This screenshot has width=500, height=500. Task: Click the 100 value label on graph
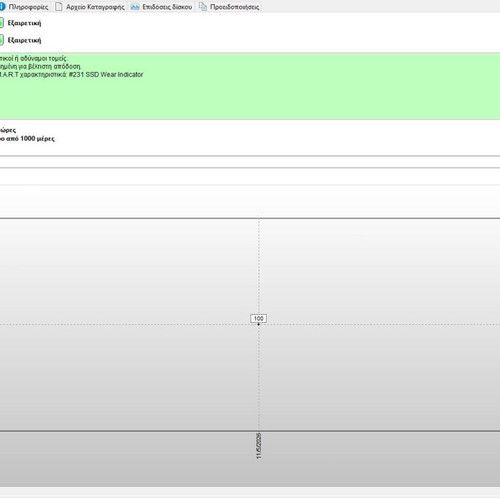point(259,319)
